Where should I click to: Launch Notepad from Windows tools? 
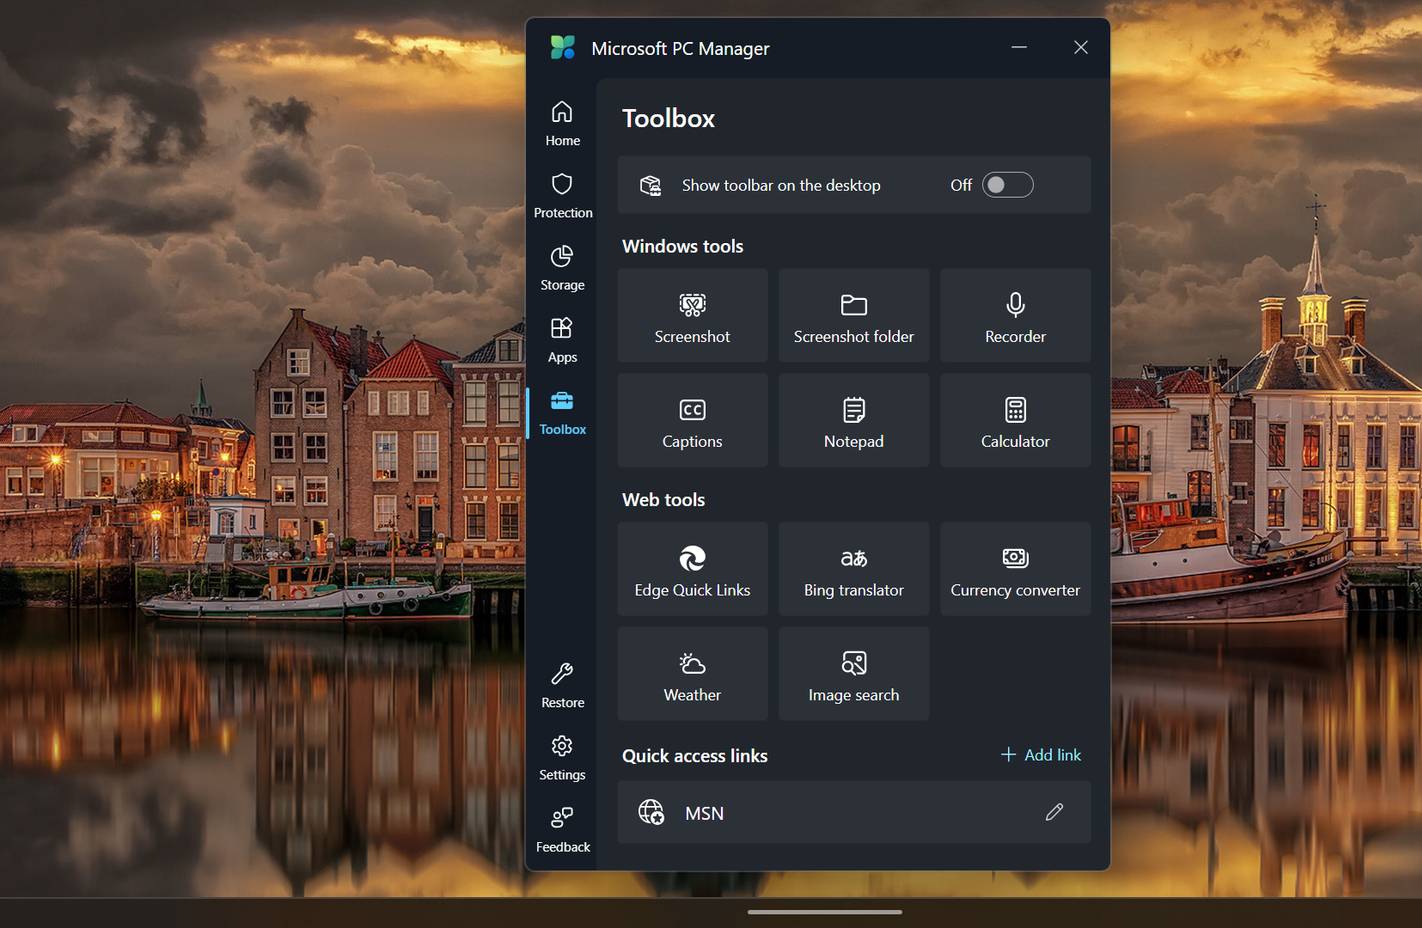tap(853, 420)
